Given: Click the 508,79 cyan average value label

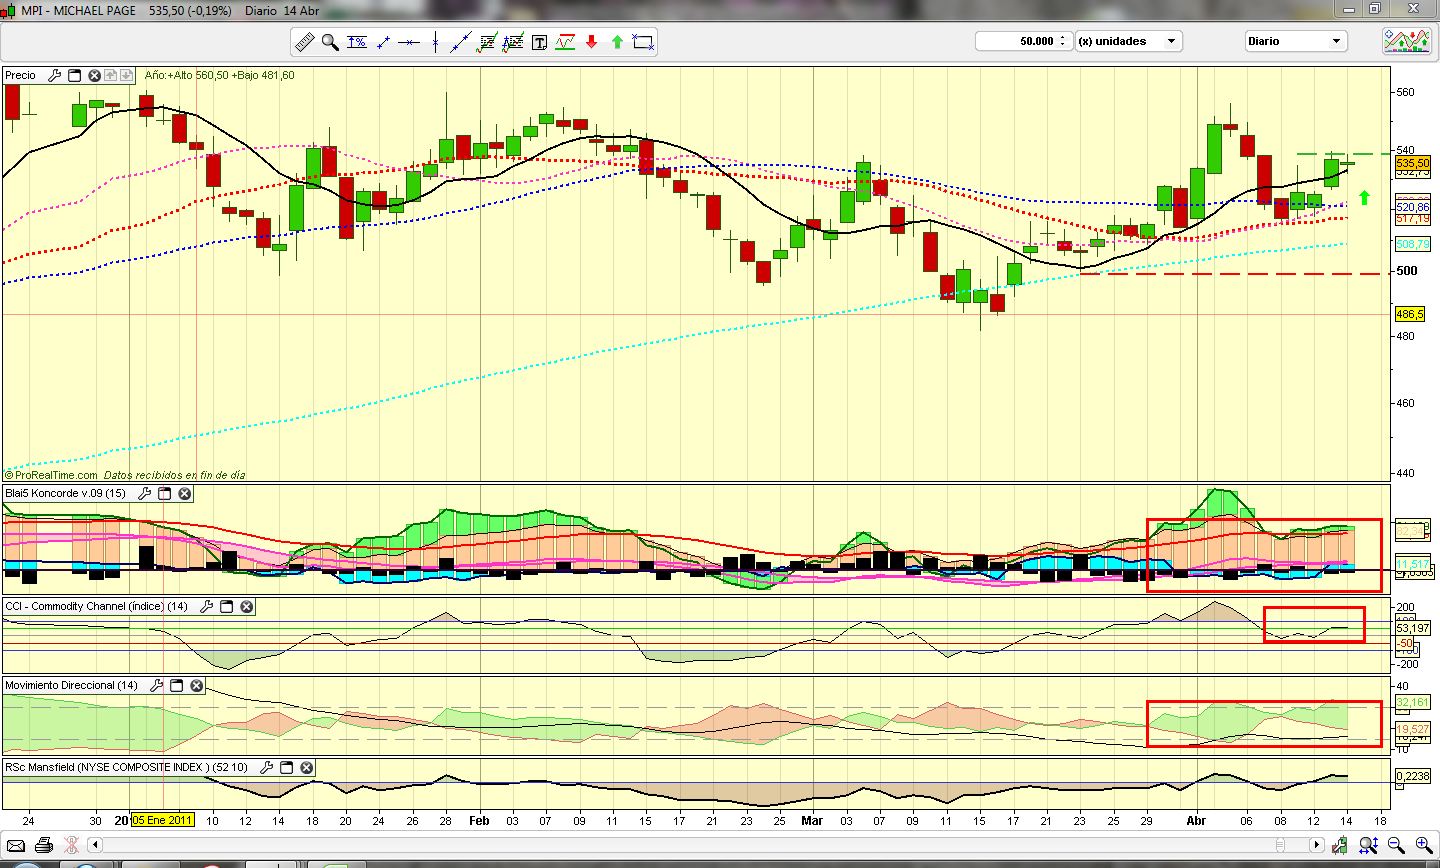Looking at the screenshot, I should [1412, 244].
